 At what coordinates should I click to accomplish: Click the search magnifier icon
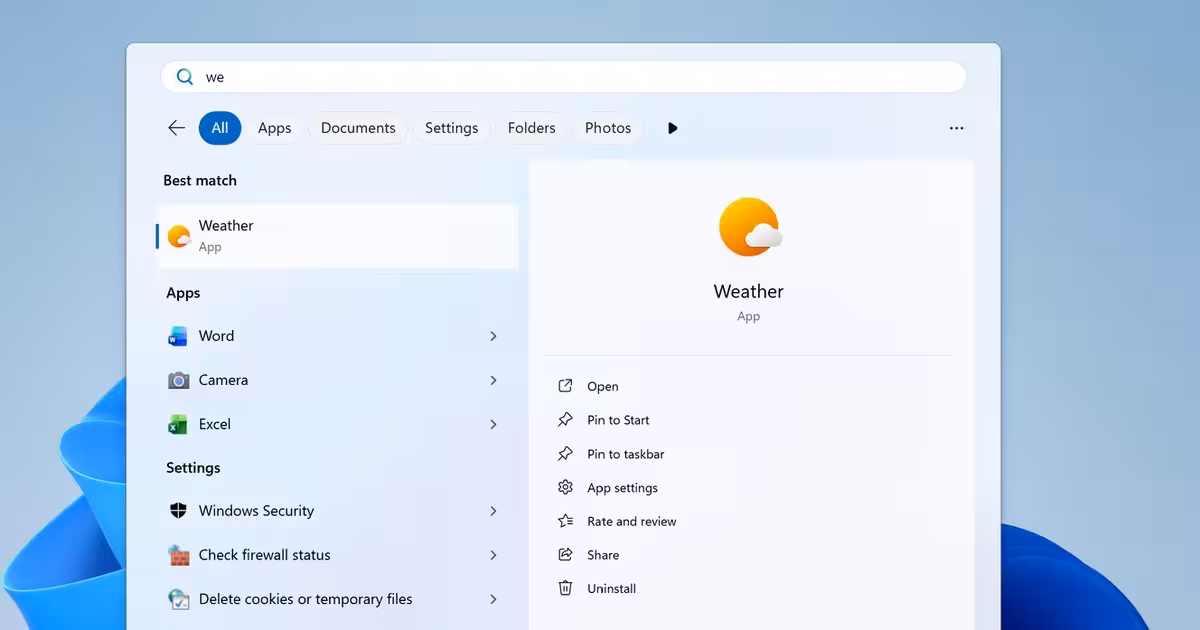[185, 77]
